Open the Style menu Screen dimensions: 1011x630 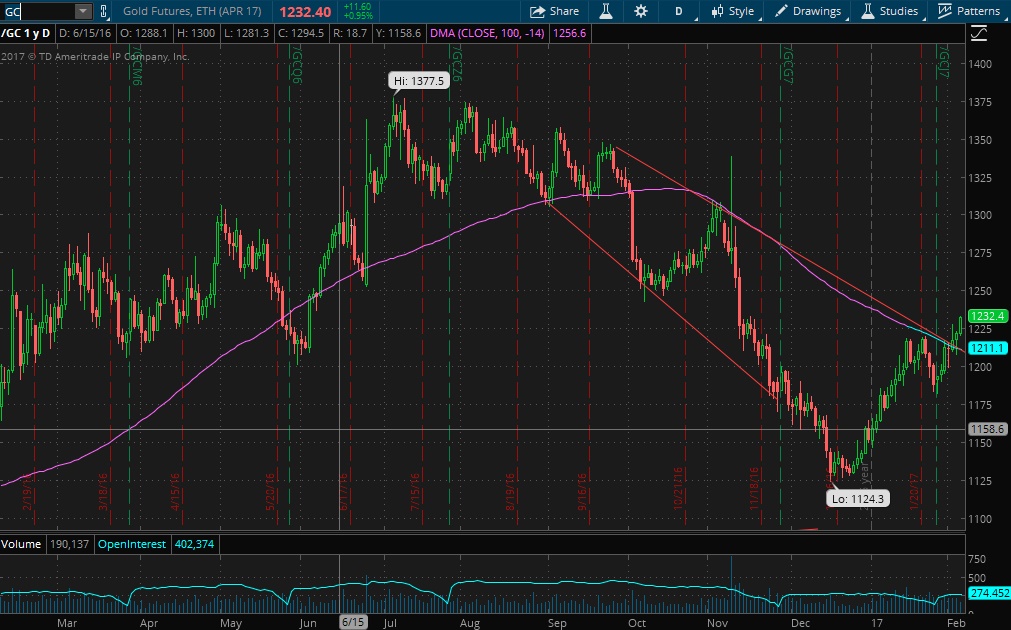point(733,11)
